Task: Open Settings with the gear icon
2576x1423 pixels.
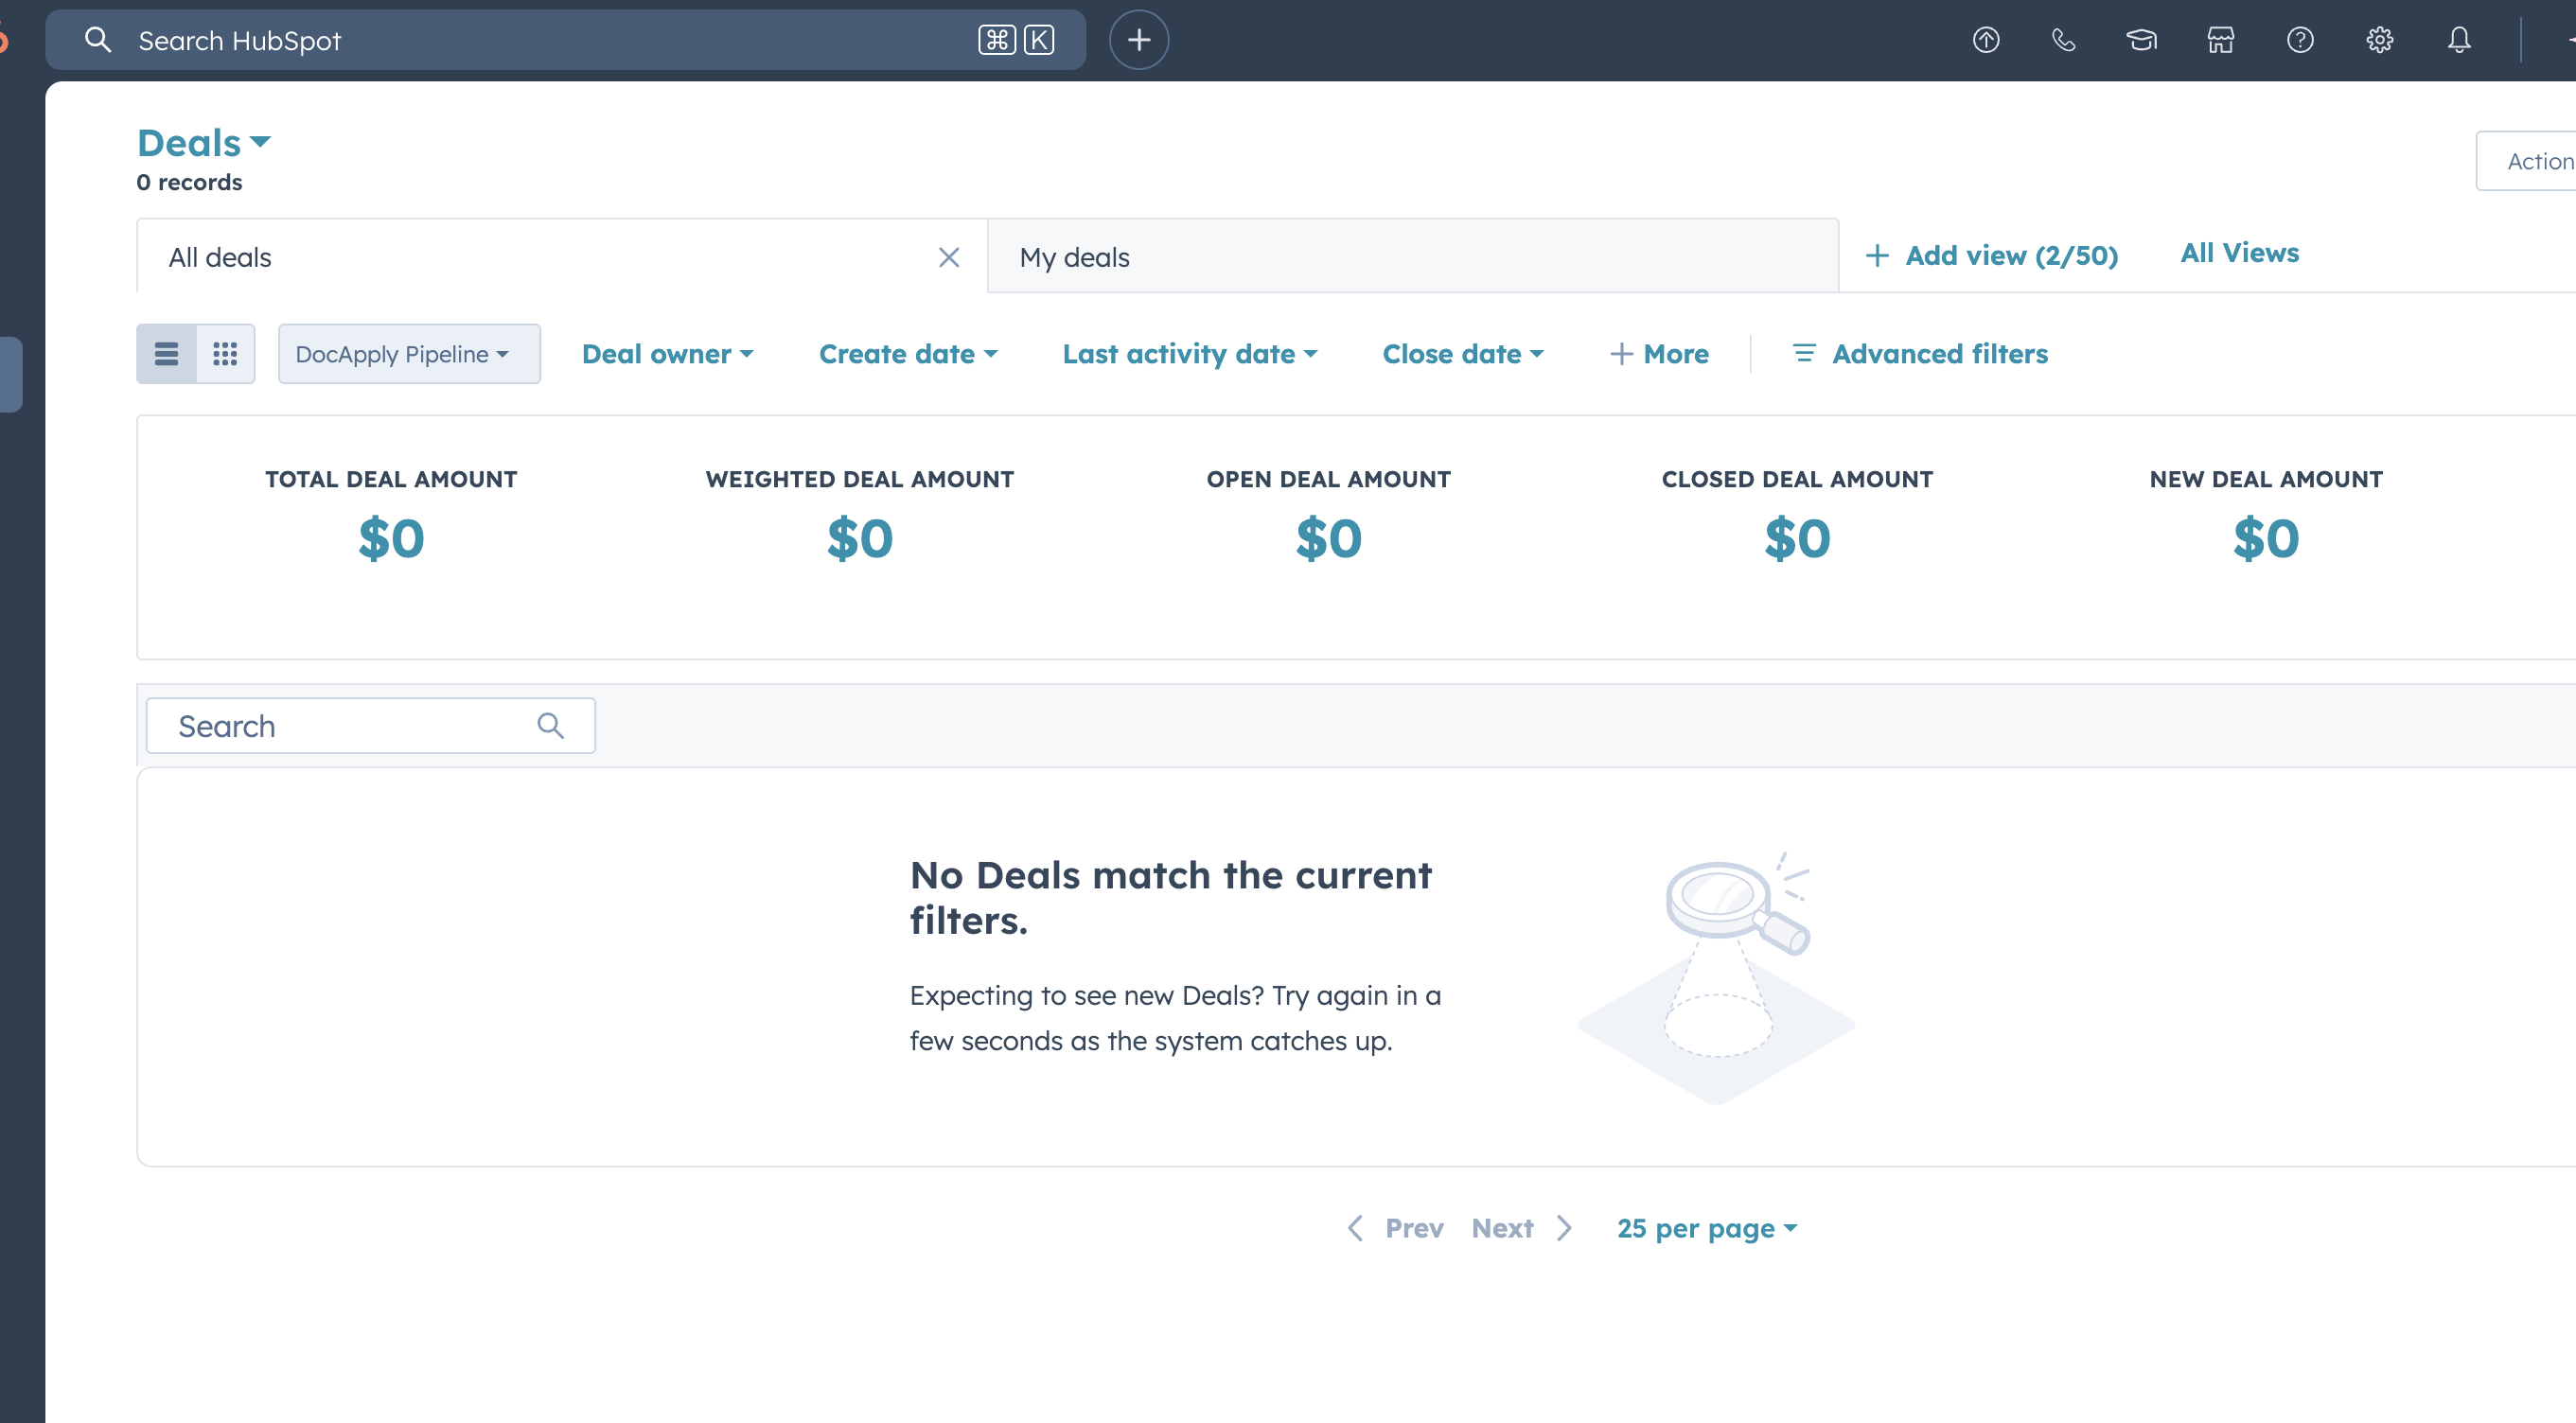Action: [2379, 40]
